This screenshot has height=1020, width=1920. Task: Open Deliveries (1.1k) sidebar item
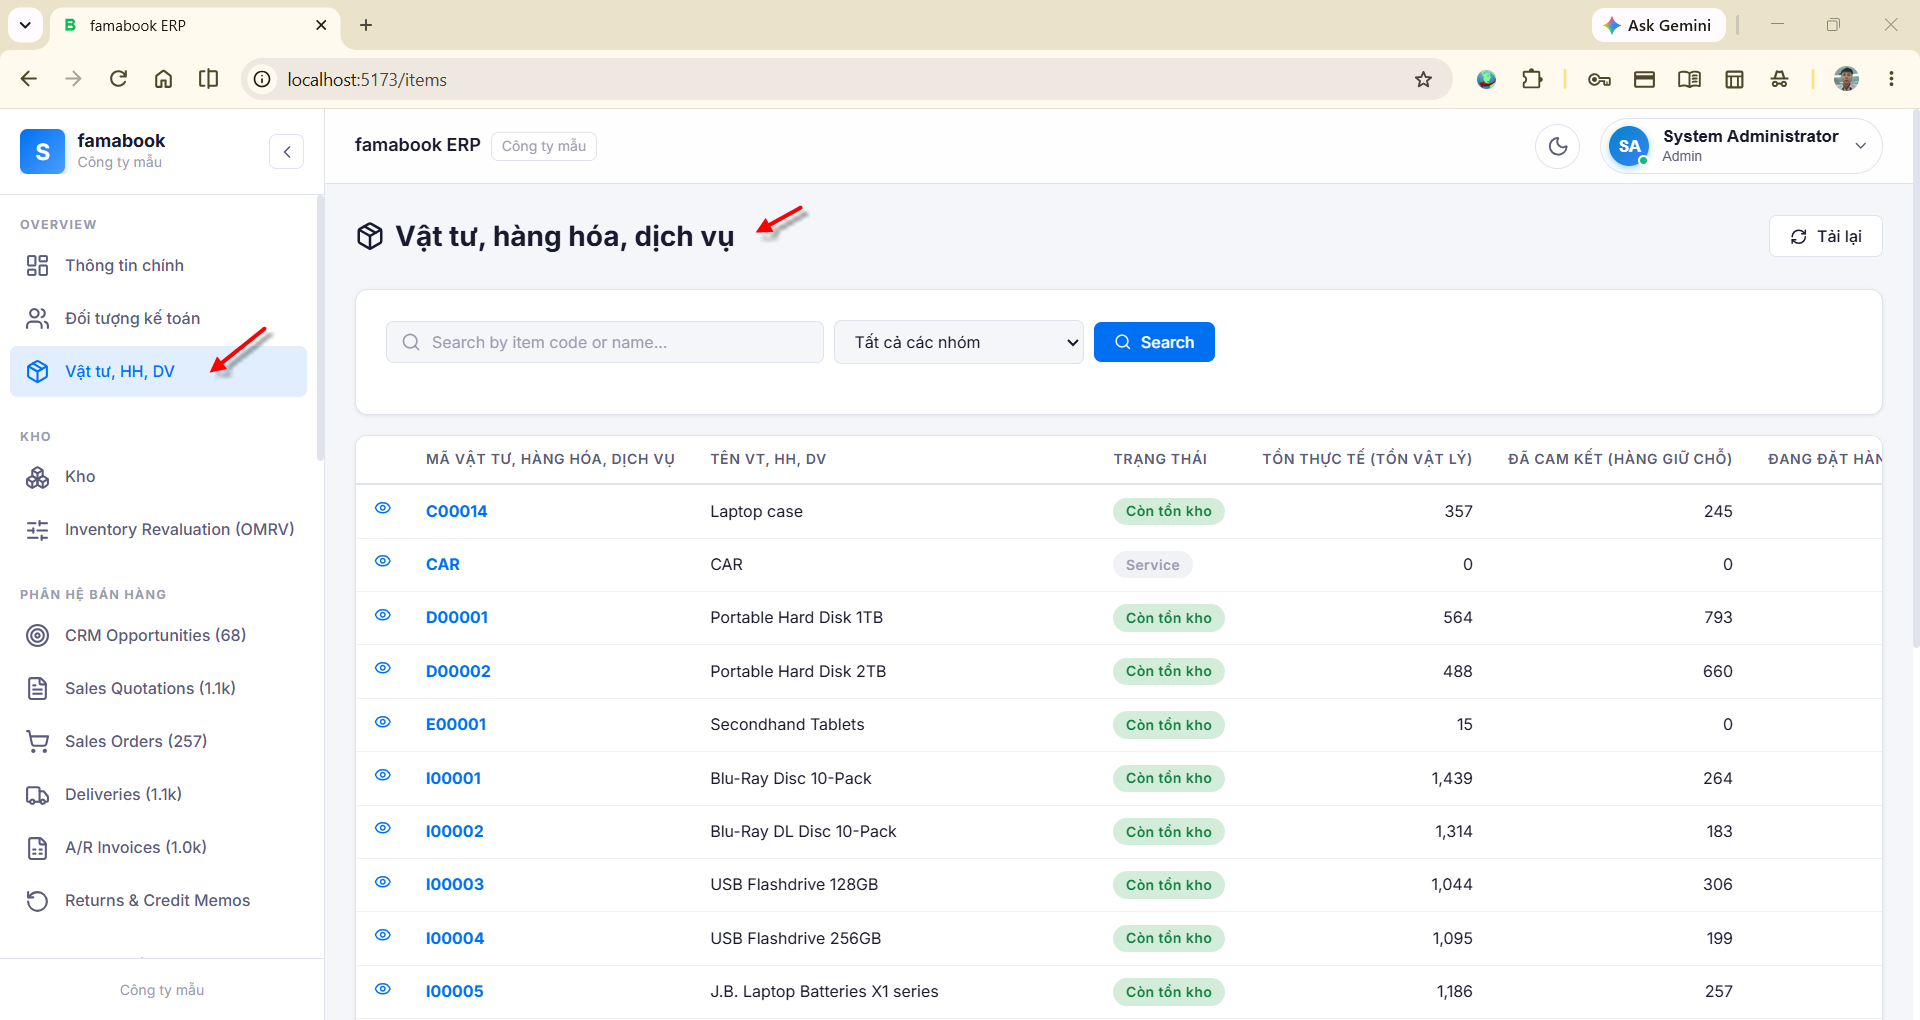[x=158, y=794]
